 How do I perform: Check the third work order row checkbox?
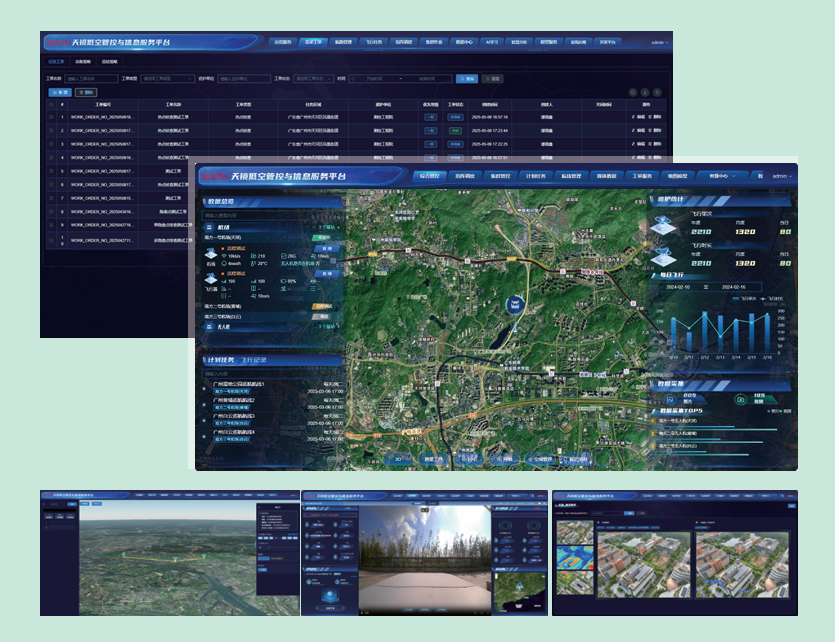51,144
